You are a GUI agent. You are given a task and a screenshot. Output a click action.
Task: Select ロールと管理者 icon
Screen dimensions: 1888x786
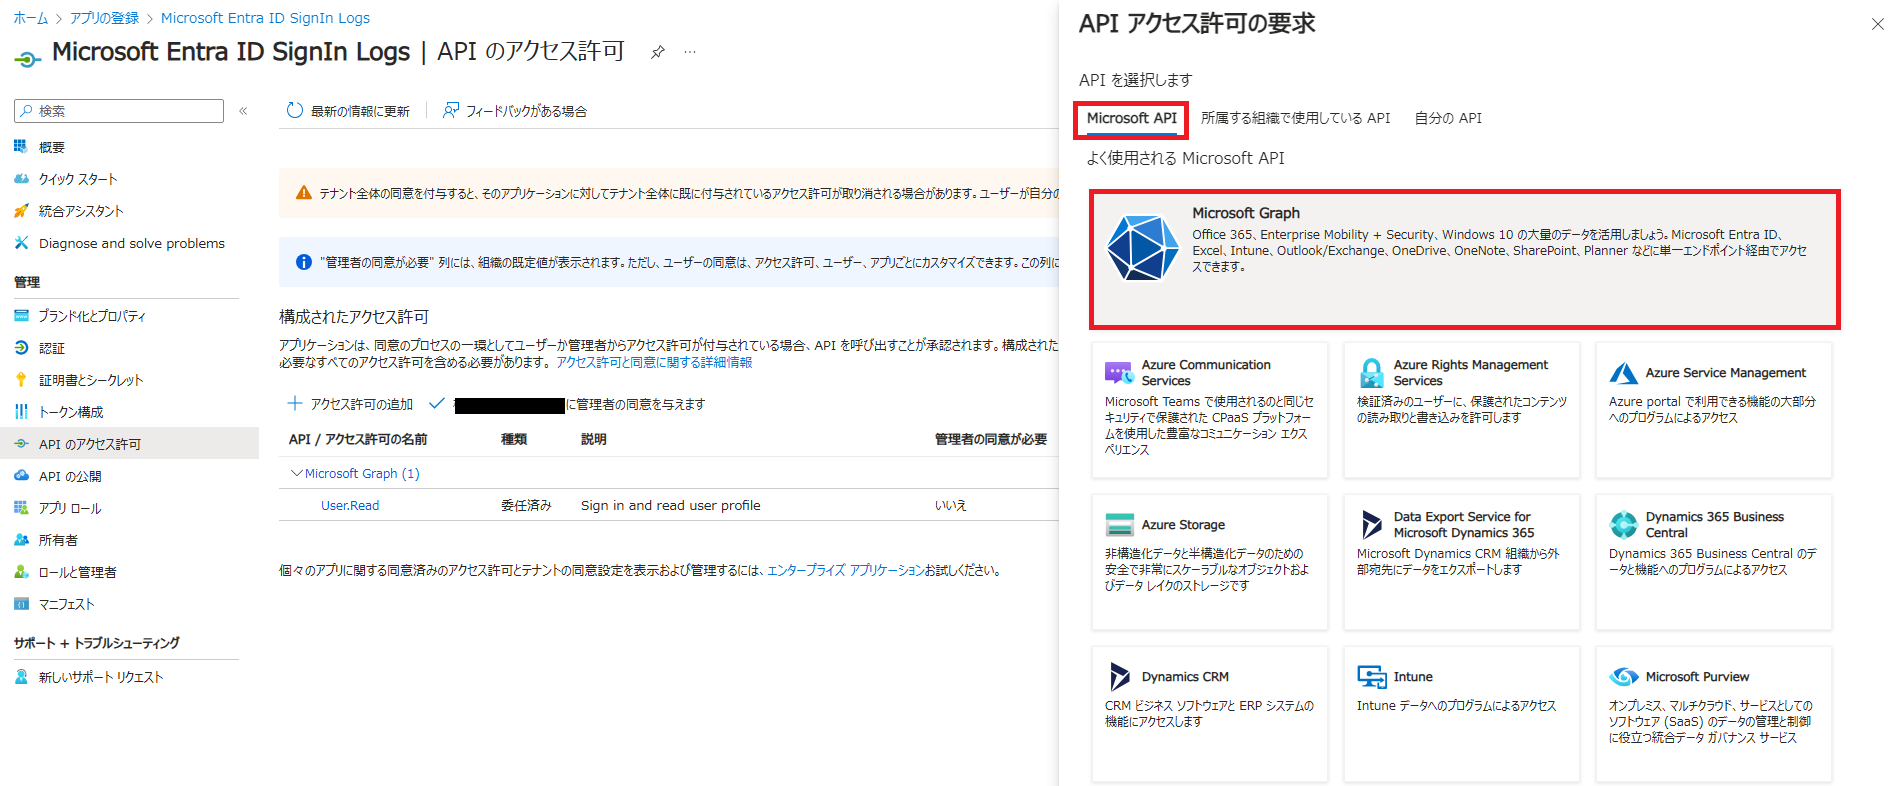[21, 572]
